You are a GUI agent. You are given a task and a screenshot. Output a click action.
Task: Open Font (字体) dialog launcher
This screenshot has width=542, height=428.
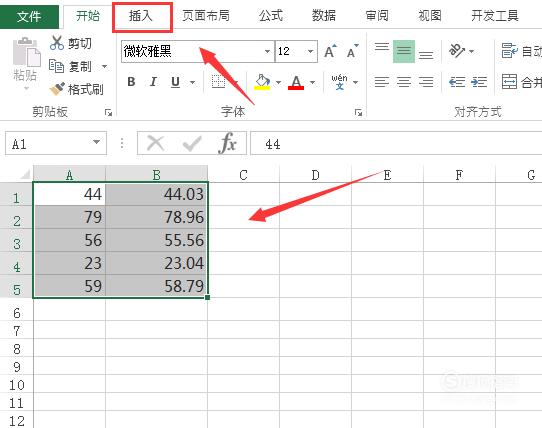click(x=358, y=113)
